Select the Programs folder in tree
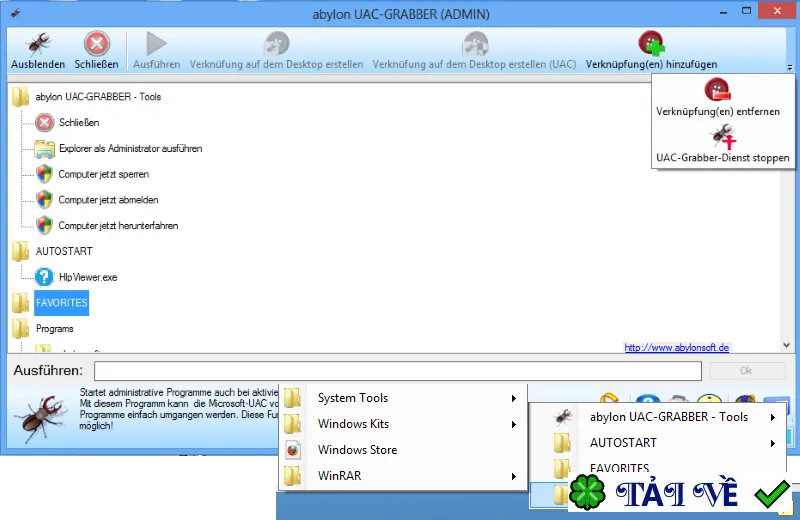800x520 pixels. pyautogui.click(x=55, y=329)
